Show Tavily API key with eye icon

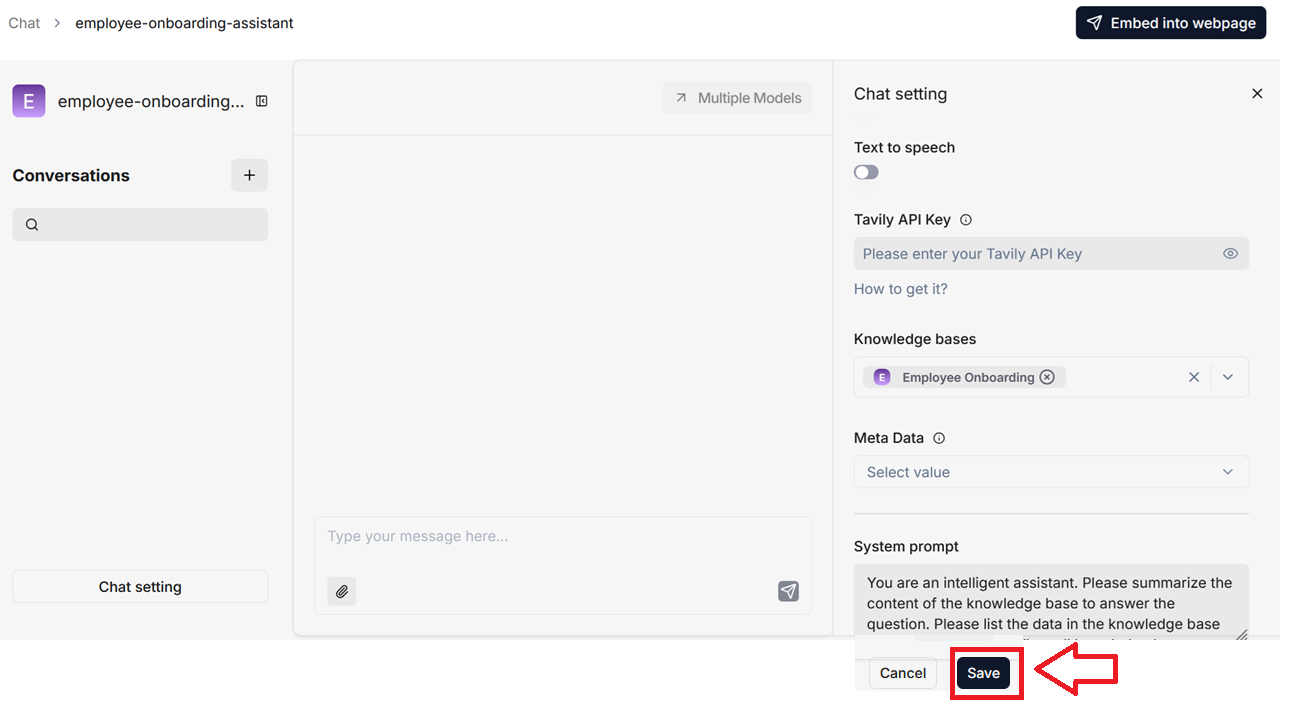pos(1230,254)
